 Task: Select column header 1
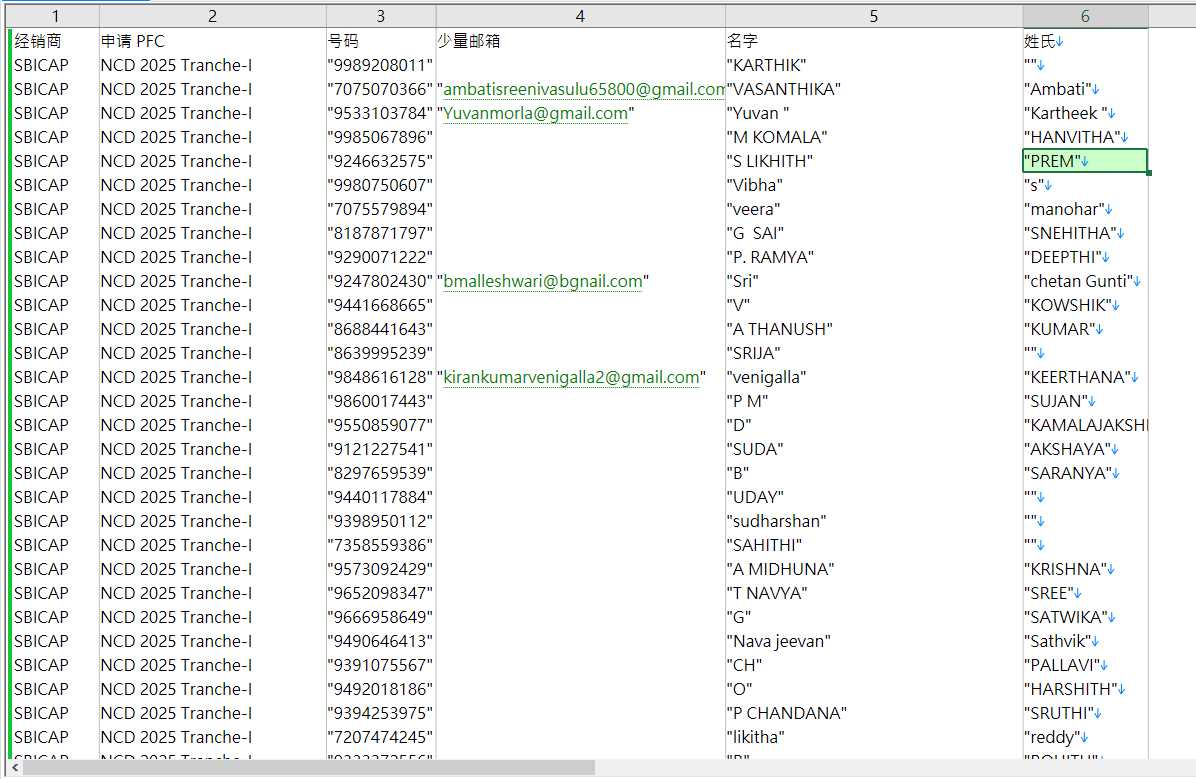tap(55, 16)
